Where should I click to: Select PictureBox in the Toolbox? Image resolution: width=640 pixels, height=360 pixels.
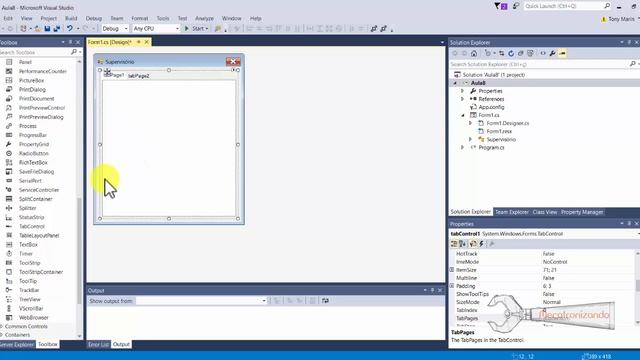tap(31, 80)
